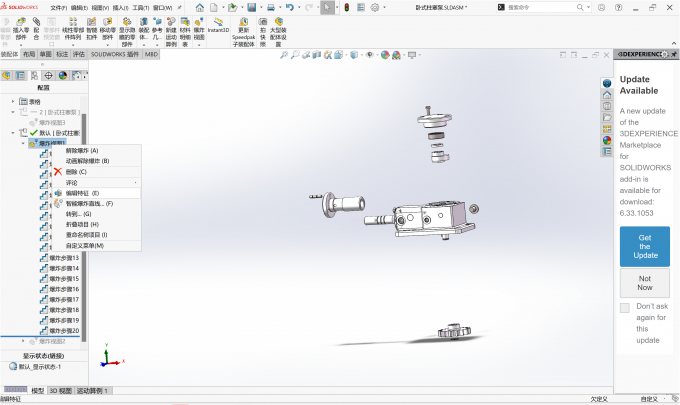The width and height of the screenshot is (680, 405).
Task: Select the arrow Select tool in the top bar
Action: tap(327, 7)
